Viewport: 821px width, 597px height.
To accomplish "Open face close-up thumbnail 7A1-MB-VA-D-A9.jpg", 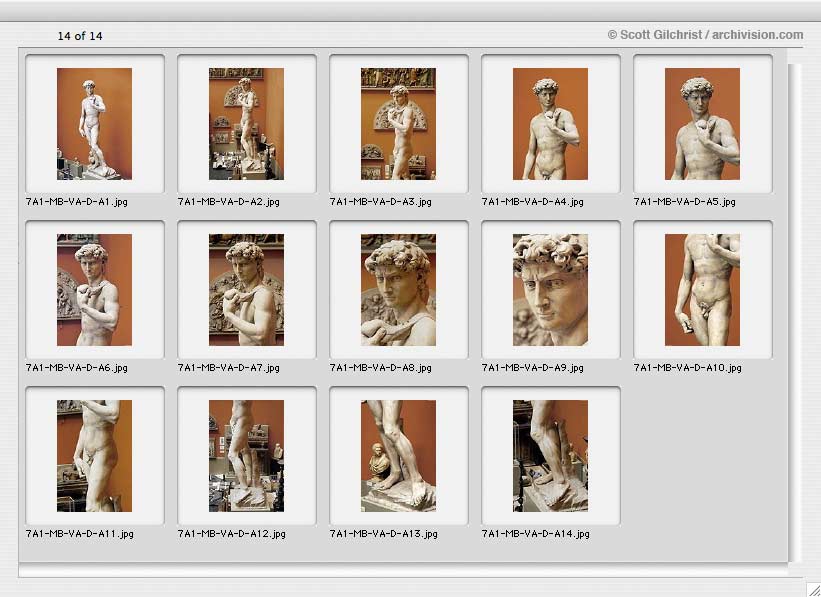I will [x=550, y=290].
